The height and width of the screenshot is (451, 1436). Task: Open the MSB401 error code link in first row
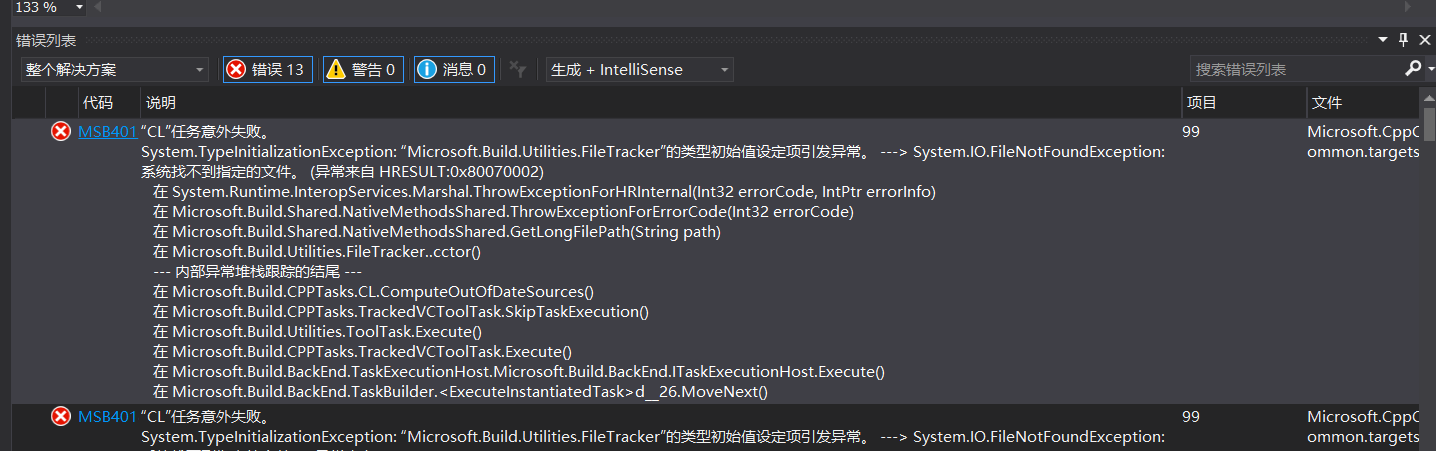coord(107,131)
